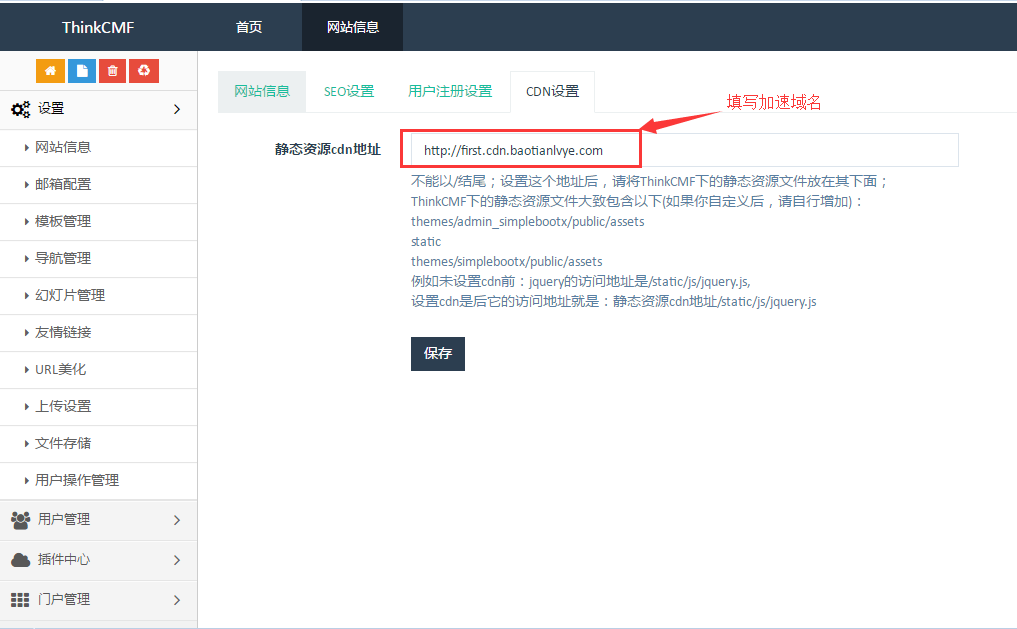Switch to the 用户注册设置 tab
The image size is (1017, 629).
[450, 91]
